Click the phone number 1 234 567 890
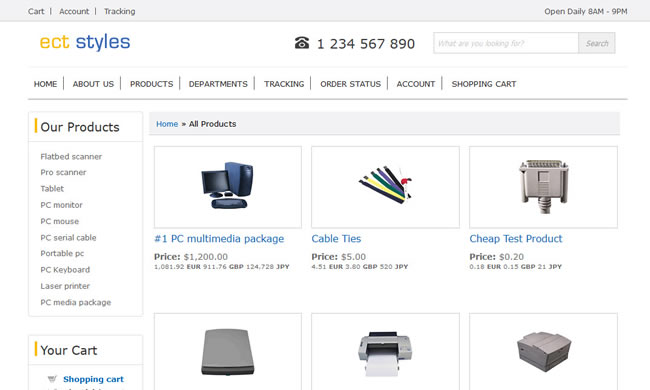The width and height of the screenshot is (650, 390). [366, 44]
